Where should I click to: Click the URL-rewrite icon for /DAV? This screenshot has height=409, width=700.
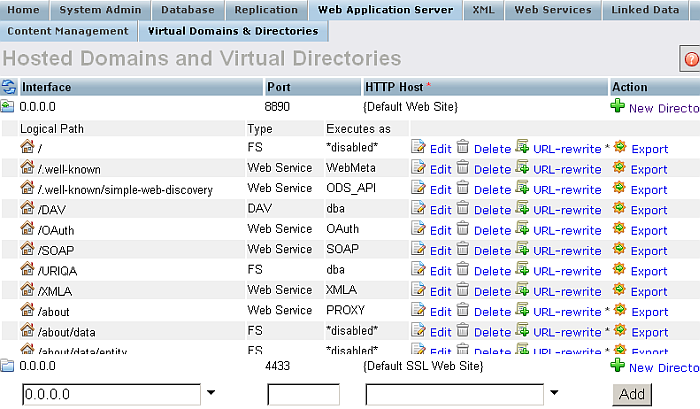[x=522, y=208]
